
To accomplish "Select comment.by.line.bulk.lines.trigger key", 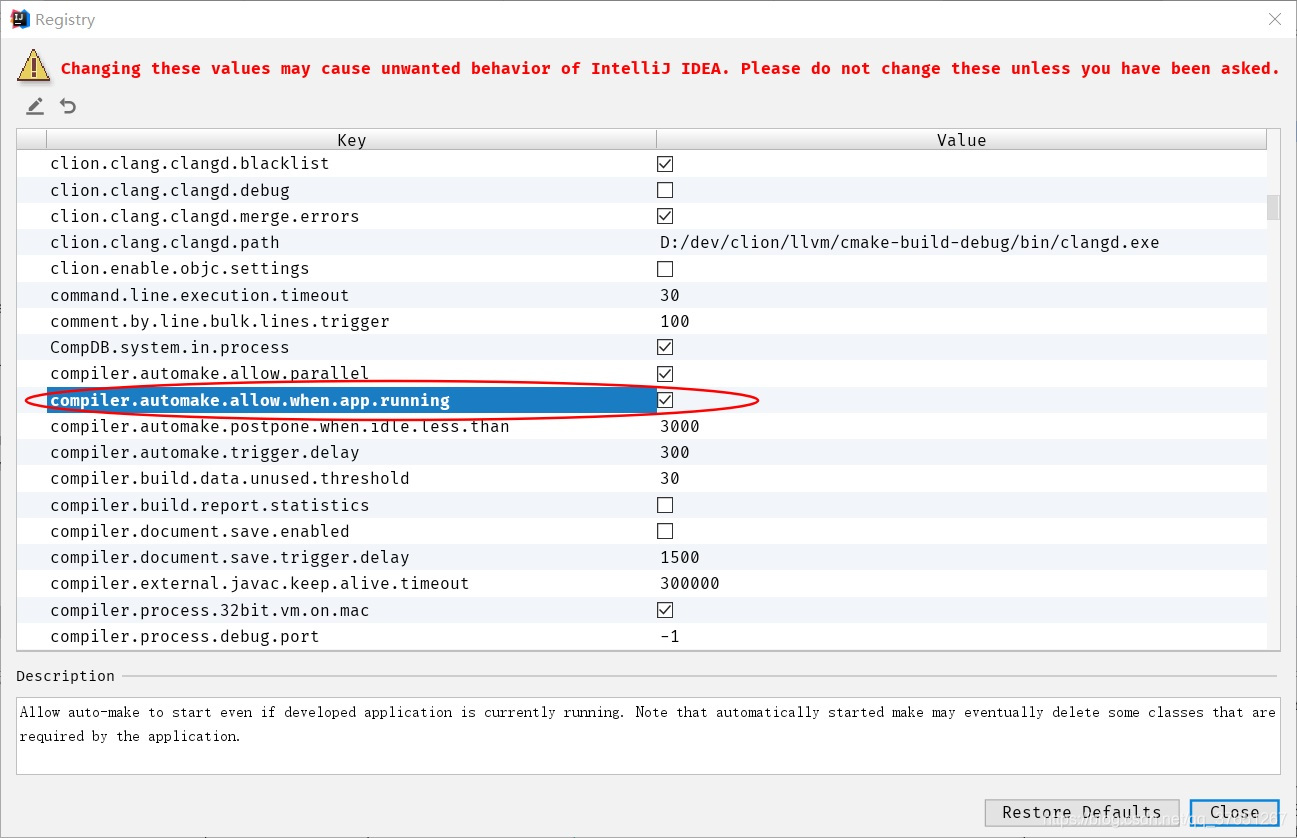I will pos(220,321).
